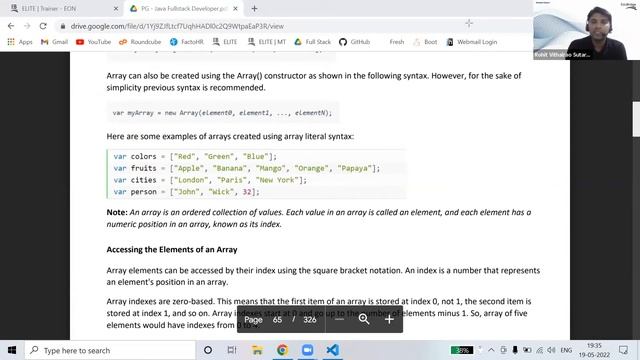Open the ELITE | MT bookmark
The image size is (640, 360).
[x=267, y=42]
